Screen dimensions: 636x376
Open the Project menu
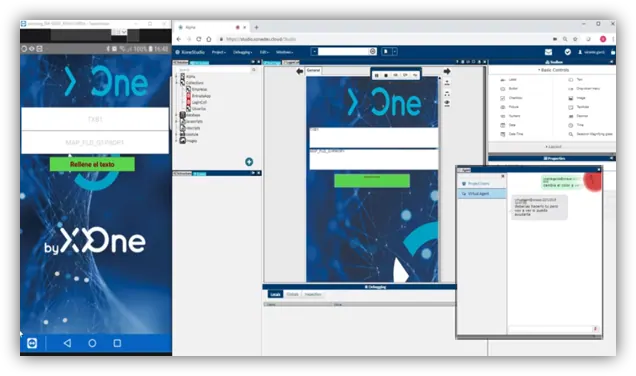tap(219, 52)
